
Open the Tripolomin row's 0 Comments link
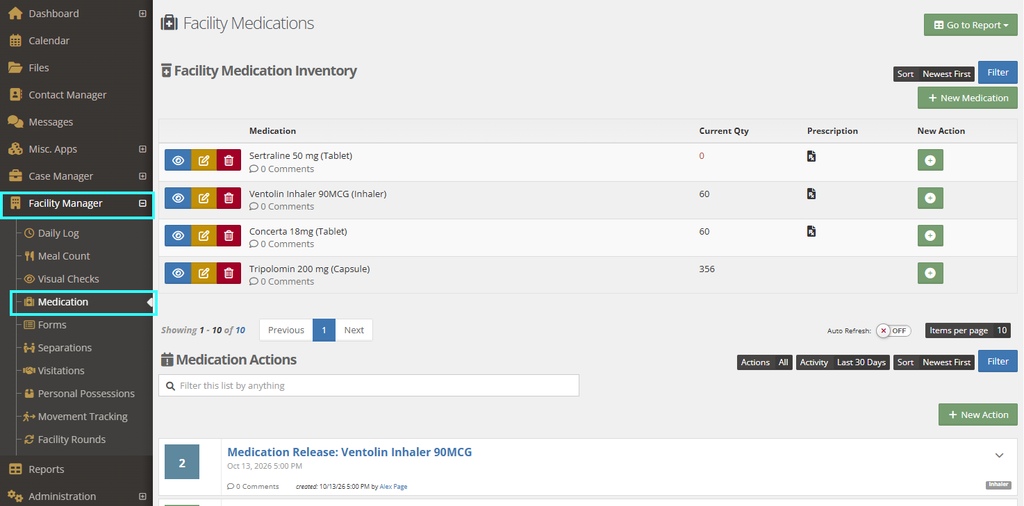pyautogui.click(x=281, y=281)
